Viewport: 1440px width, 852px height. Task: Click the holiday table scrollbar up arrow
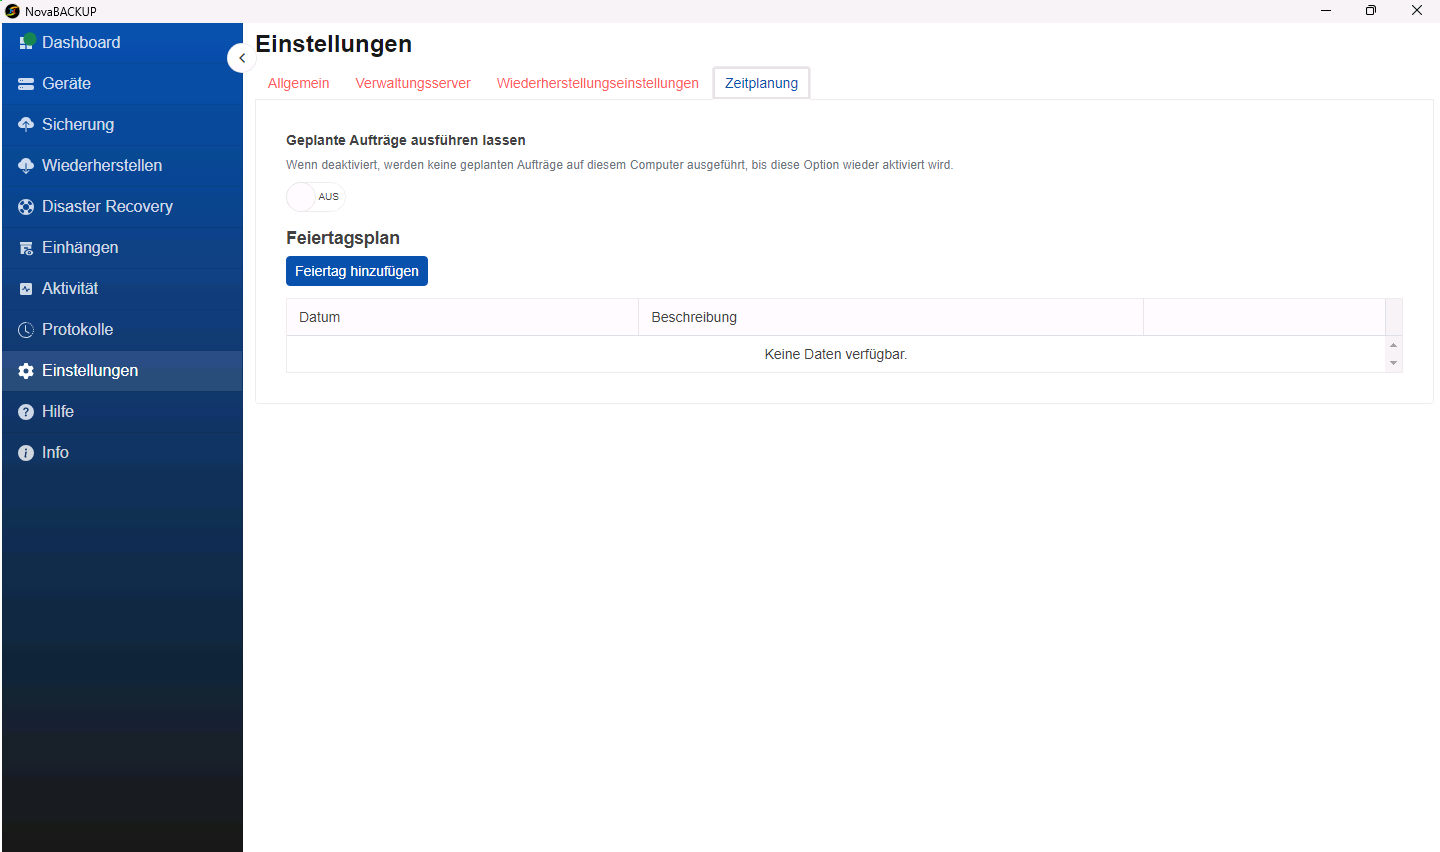(x=1393, y=345)
